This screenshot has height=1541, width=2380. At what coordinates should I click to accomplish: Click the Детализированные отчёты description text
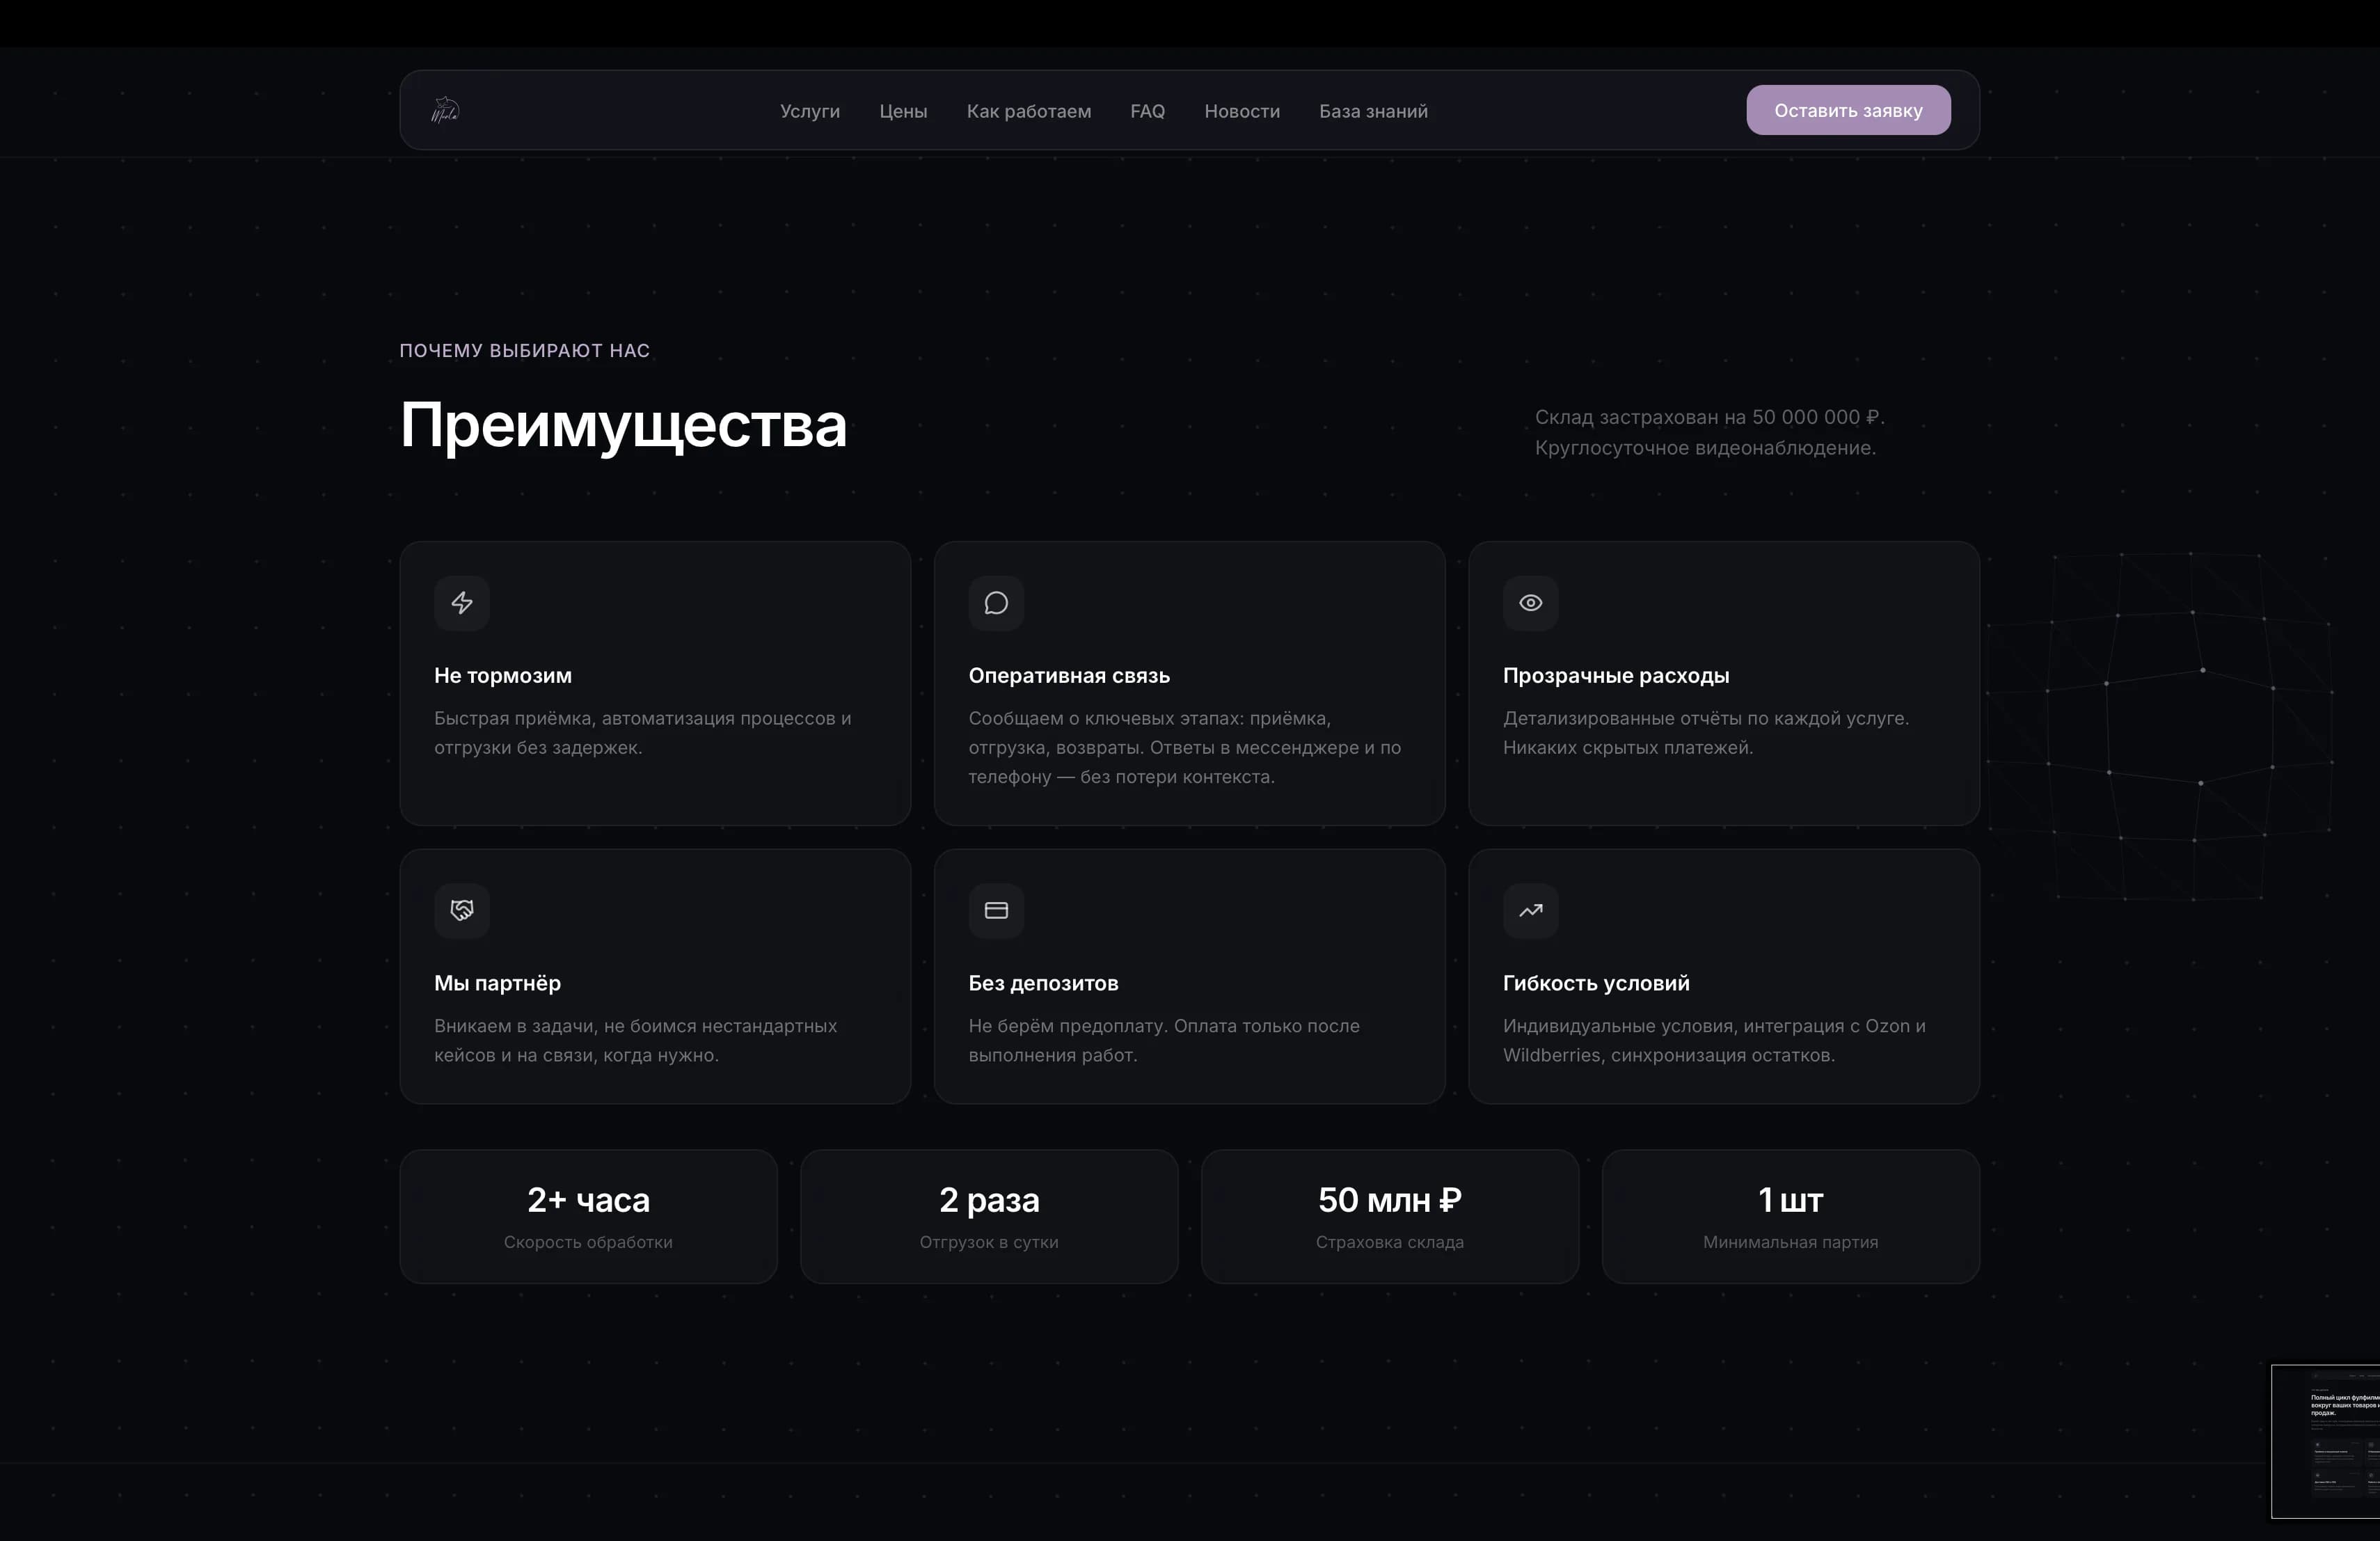tap(1706, 733)
